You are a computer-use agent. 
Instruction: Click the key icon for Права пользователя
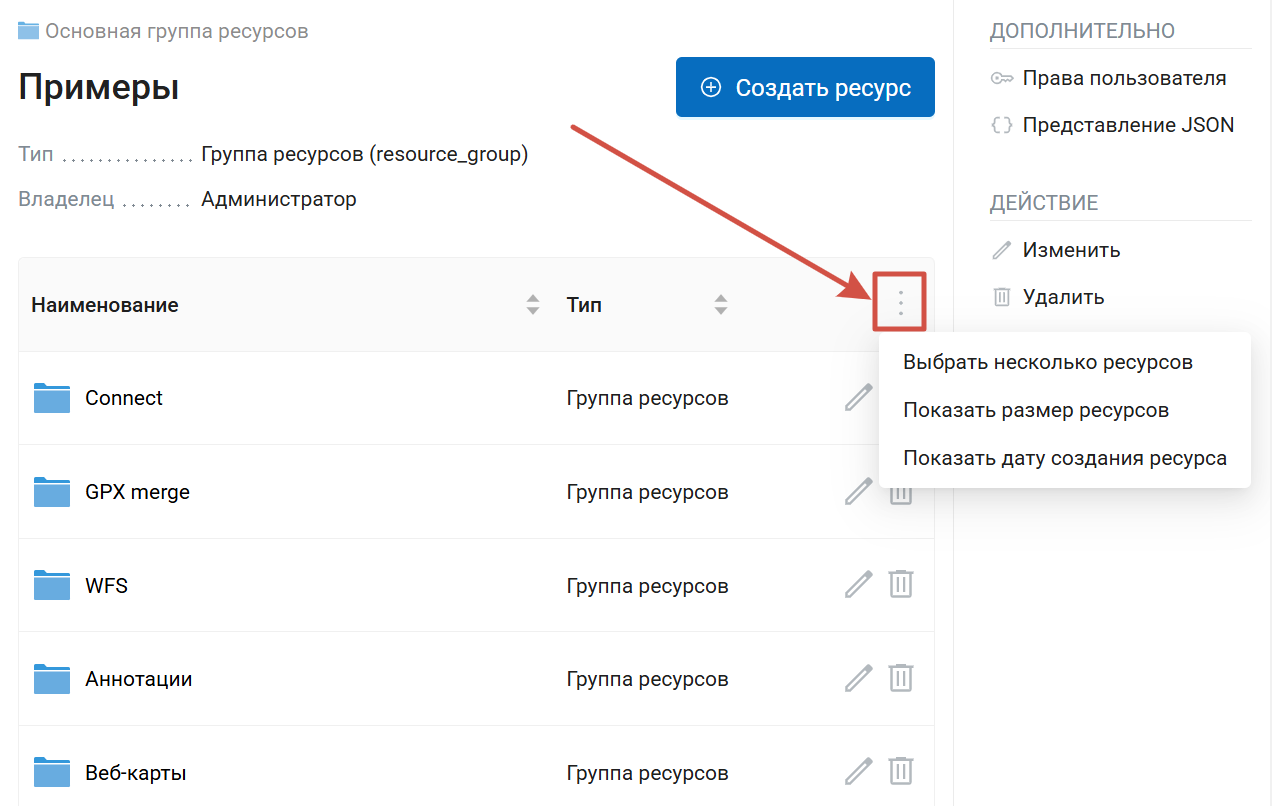(x=1001, y=79)
